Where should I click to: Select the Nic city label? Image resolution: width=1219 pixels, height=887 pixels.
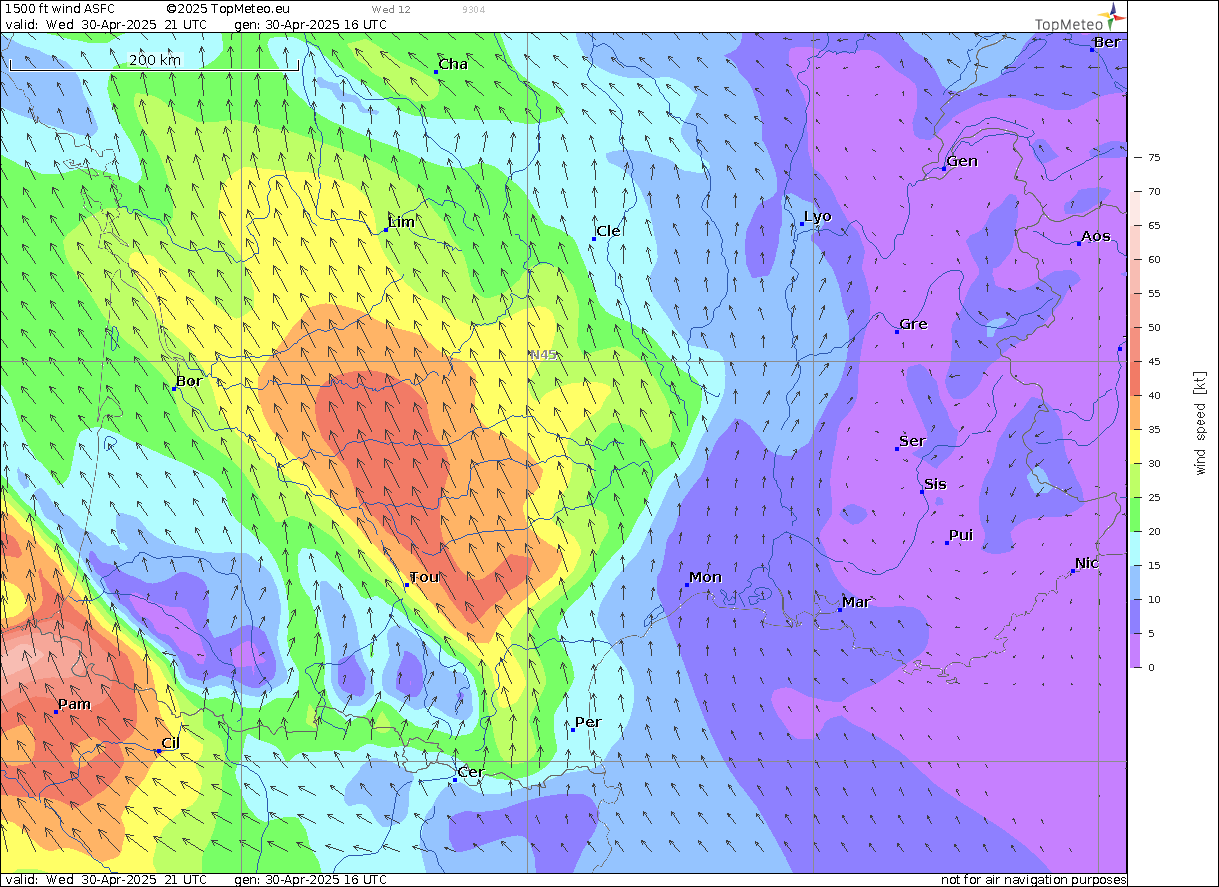coord(1087,563)
